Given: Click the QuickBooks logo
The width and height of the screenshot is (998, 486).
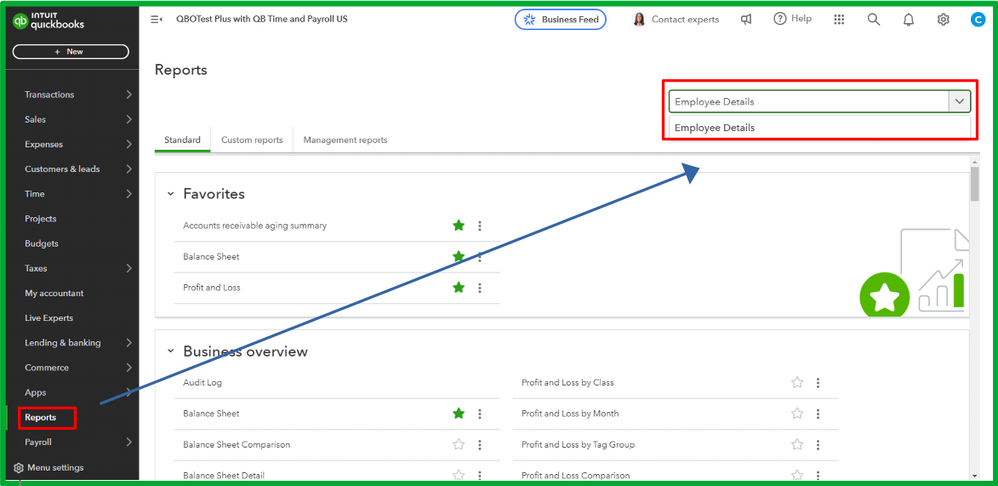Looking at the screenshot, I should (x=48, y=21).
